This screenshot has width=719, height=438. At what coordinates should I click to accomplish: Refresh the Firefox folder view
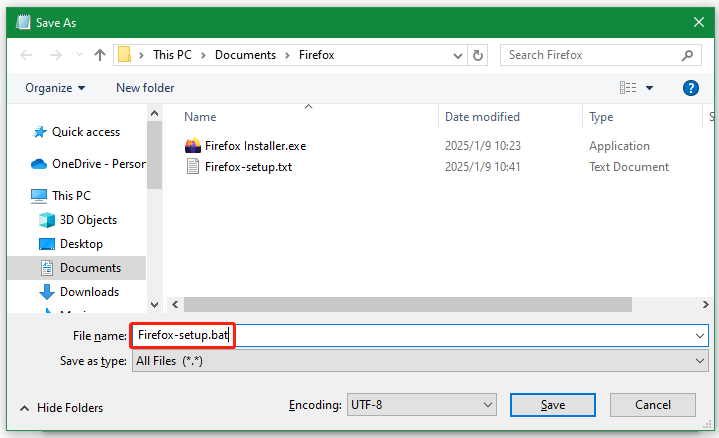pyautogui.click(x=477, y=55)
